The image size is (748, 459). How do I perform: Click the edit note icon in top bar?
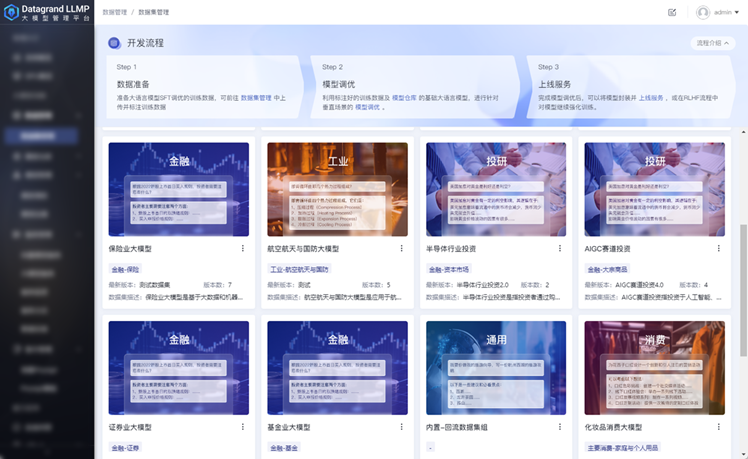point(672,12)
